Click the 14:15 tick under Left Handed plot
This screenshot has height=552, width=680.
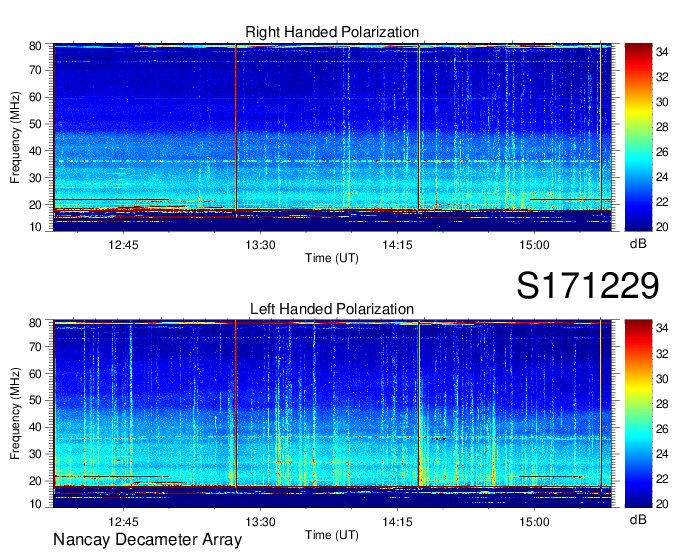coord(397,522)
